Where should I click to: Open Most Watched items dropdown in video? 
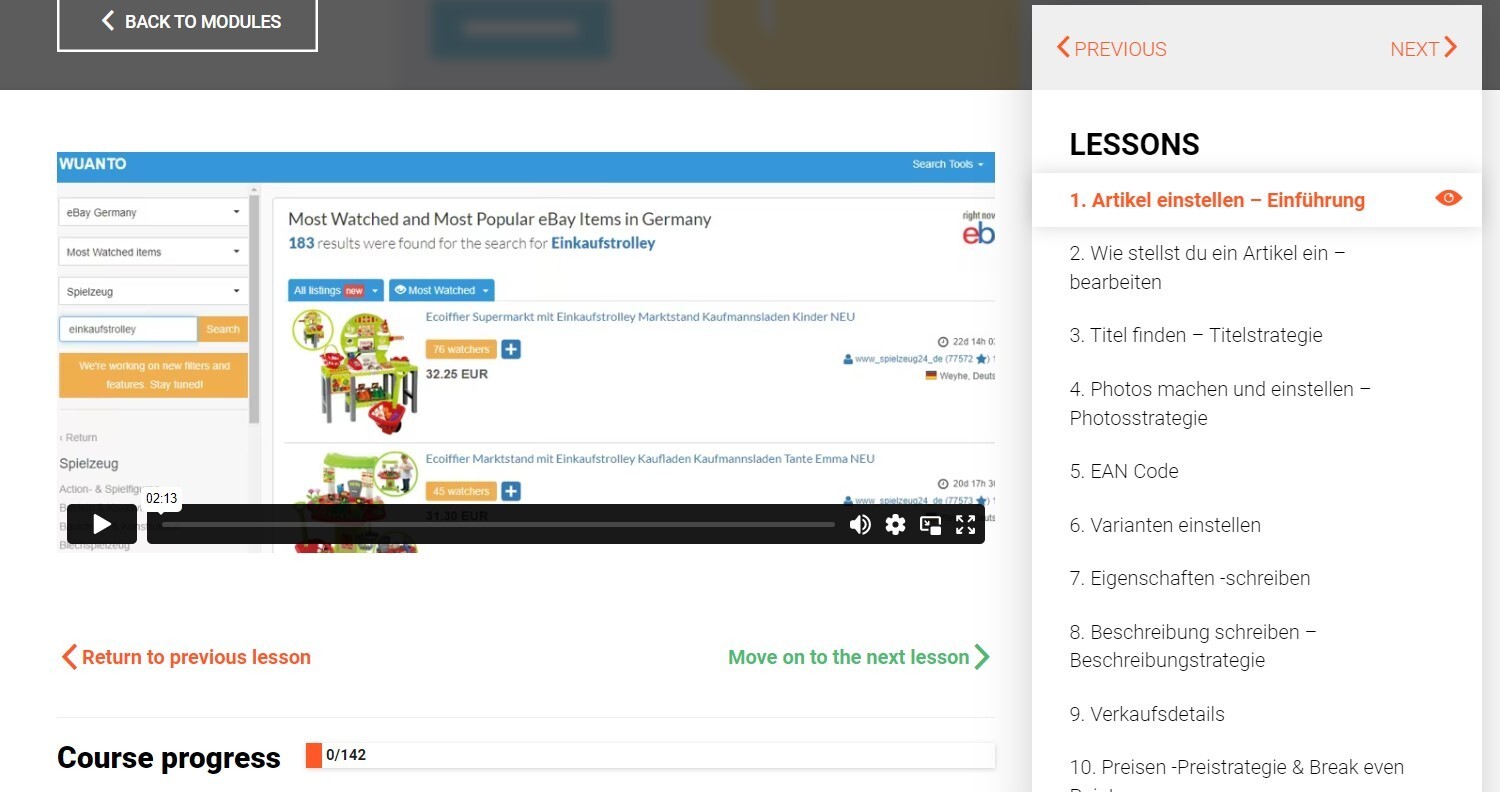tap(153, 252)
